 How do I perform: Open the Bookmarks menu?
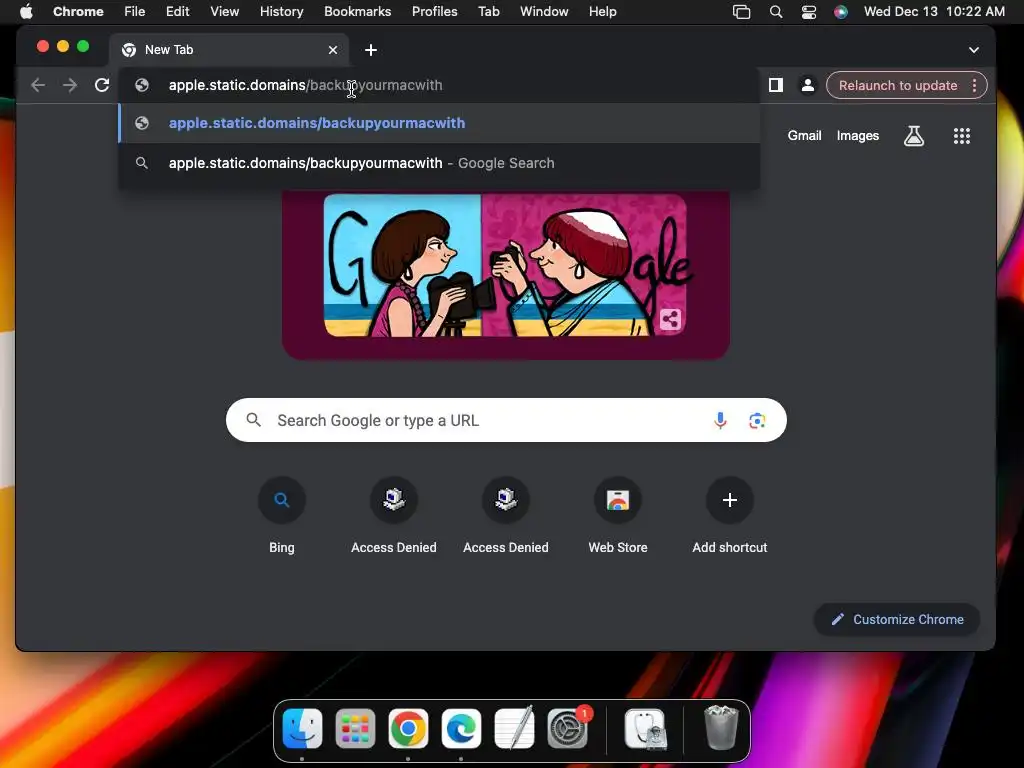[357, 11]
